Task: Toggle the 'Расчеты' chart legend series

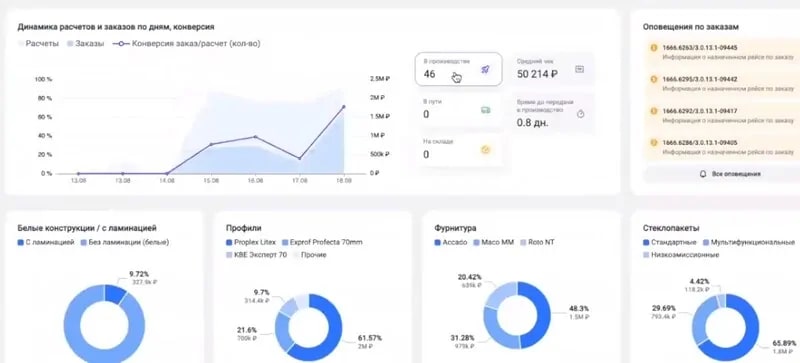Action: pyautogui.click(x=38, y=44)
